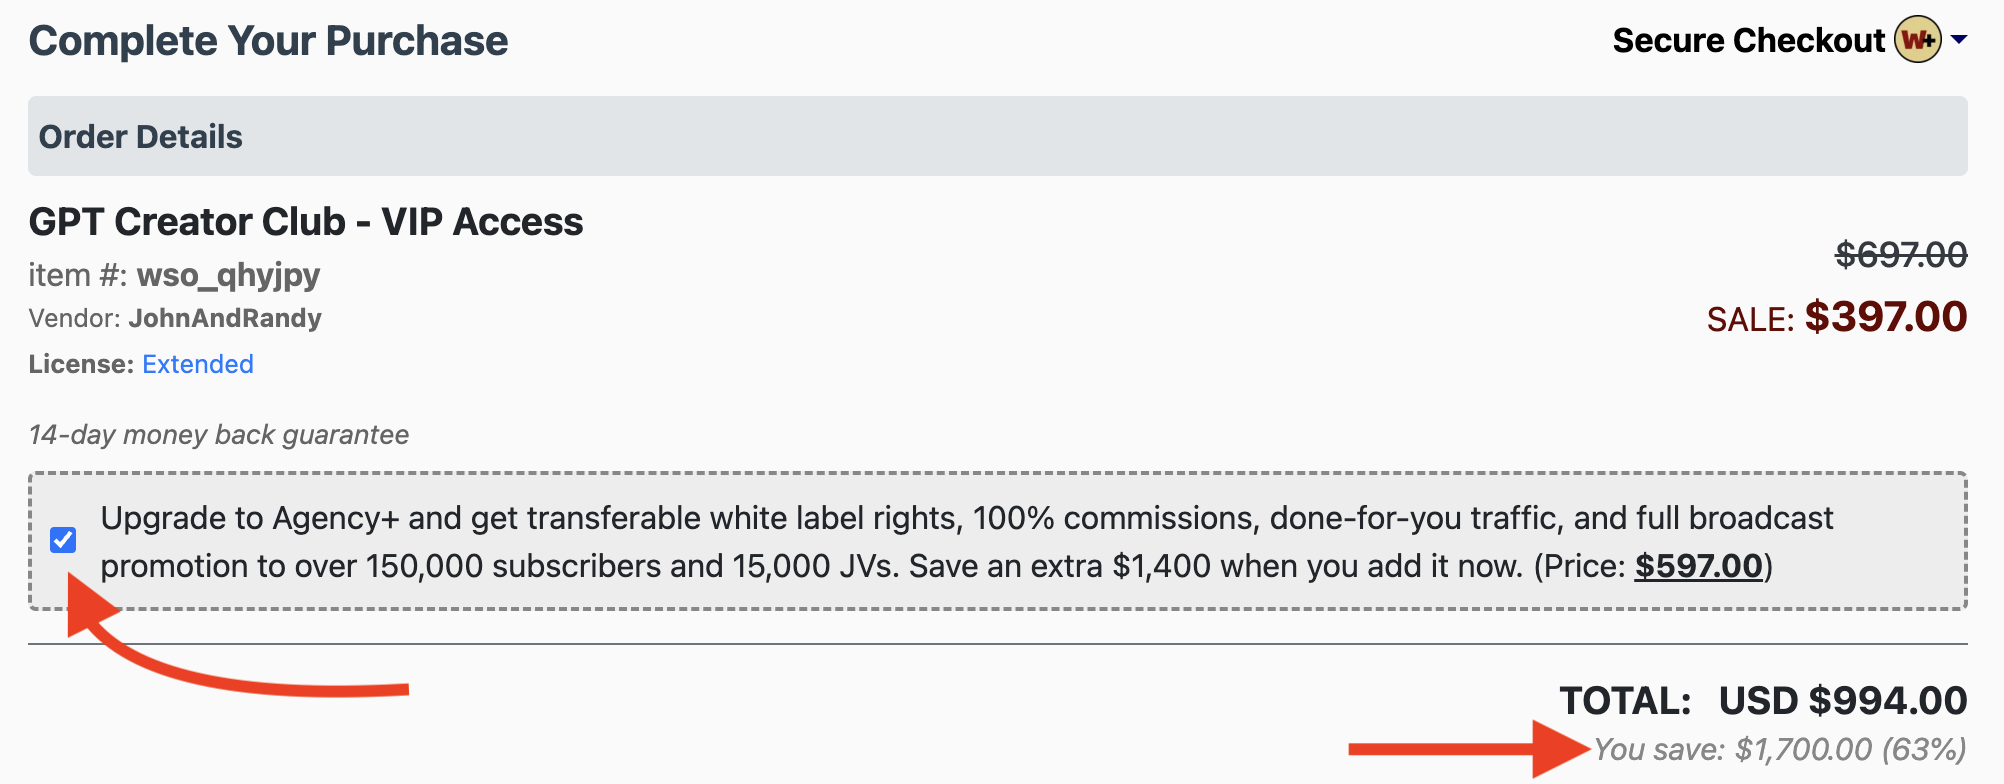Screen dimensions: 2004x784
Task: Click the underlined $597.00 upgrade price
Action: (1698, 566)
